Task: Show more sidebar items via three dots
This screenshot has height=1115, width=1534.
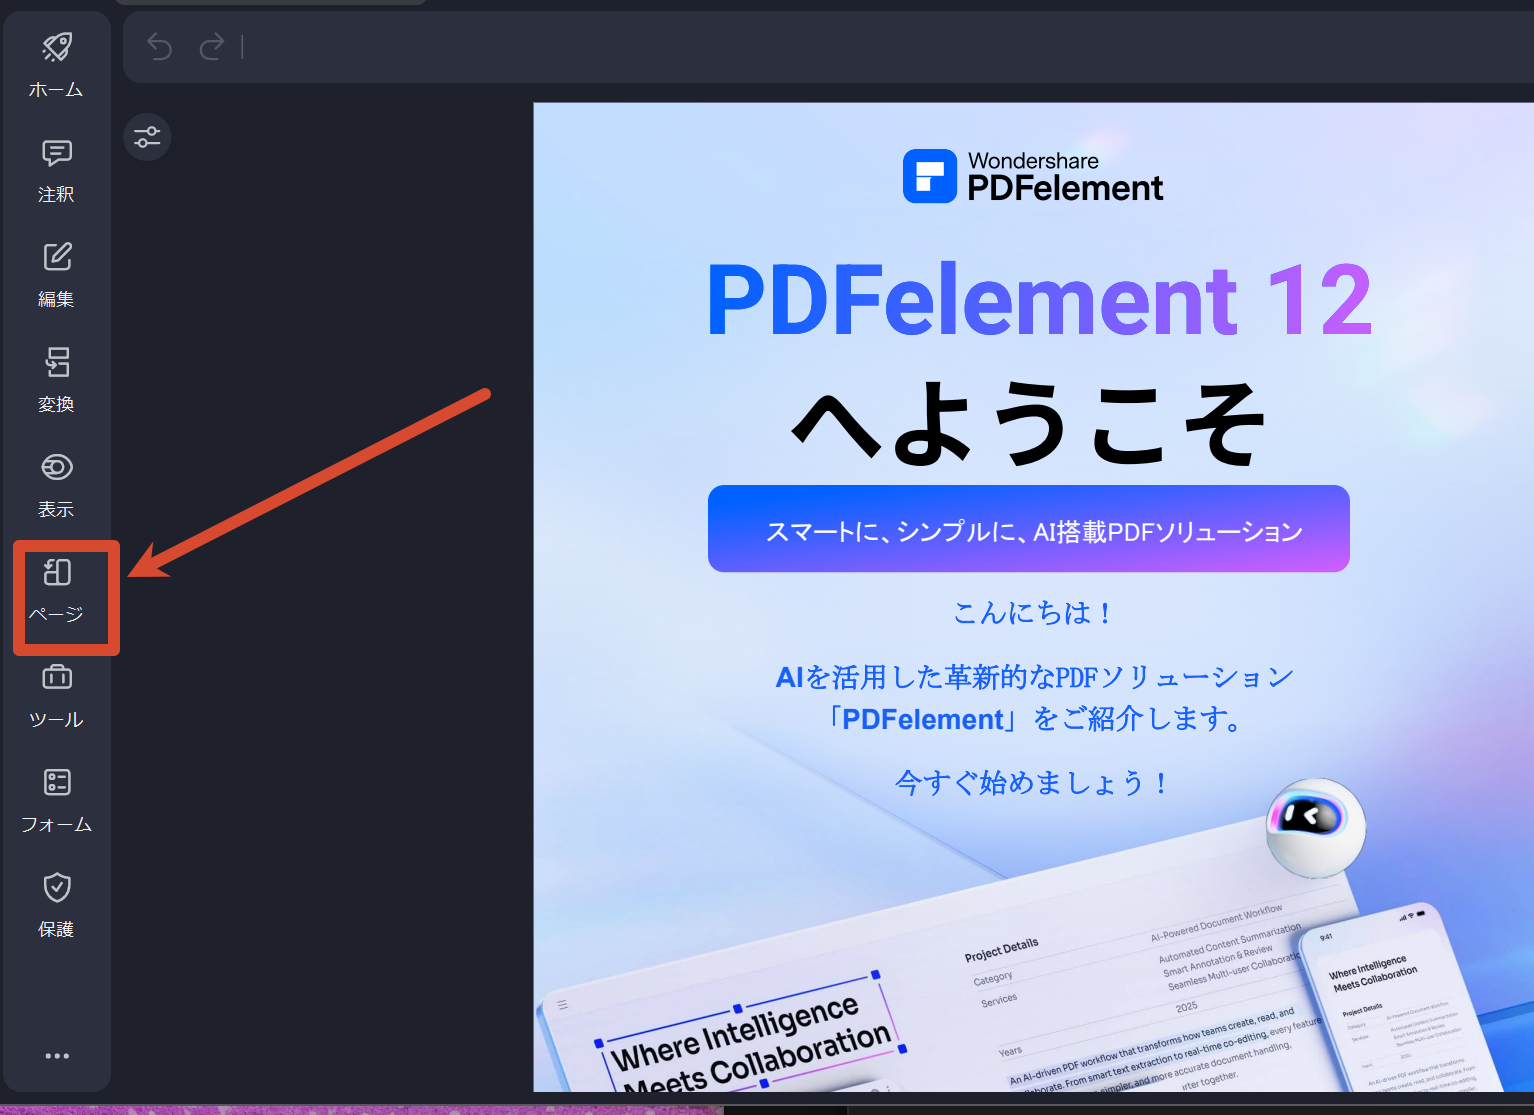Action: [57, 1056]
